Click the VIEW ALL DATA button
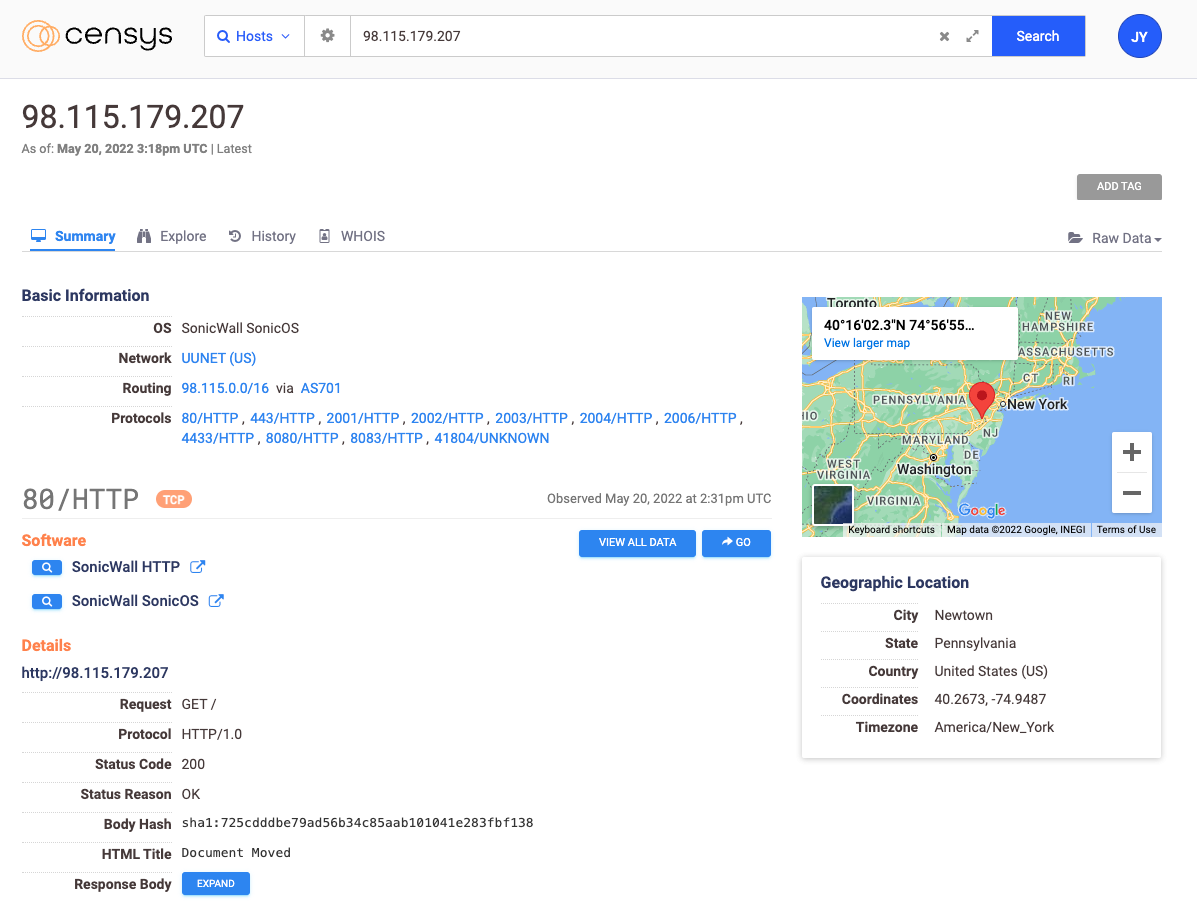 [x=637, y=543]
